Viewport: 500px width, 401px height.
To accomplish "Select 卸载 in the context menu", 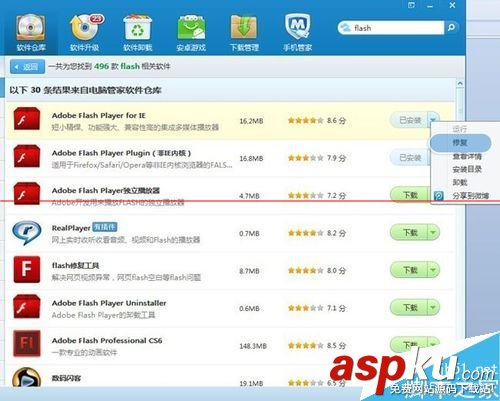I will [x=460, y=182].
